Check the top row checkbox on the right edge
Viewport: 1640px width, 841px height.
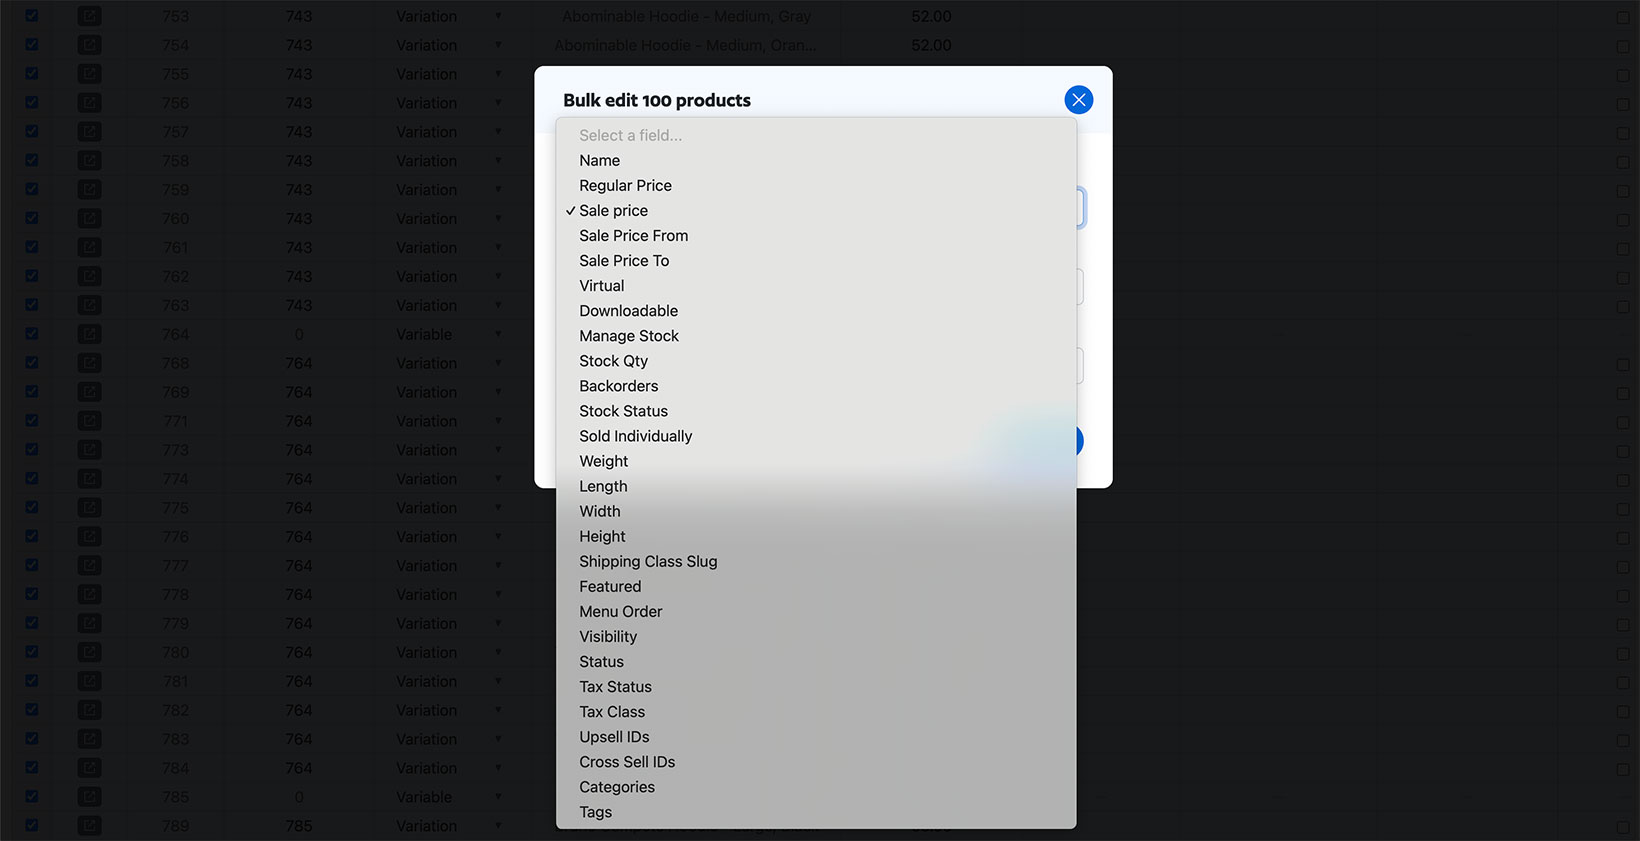click(1622, 16)
